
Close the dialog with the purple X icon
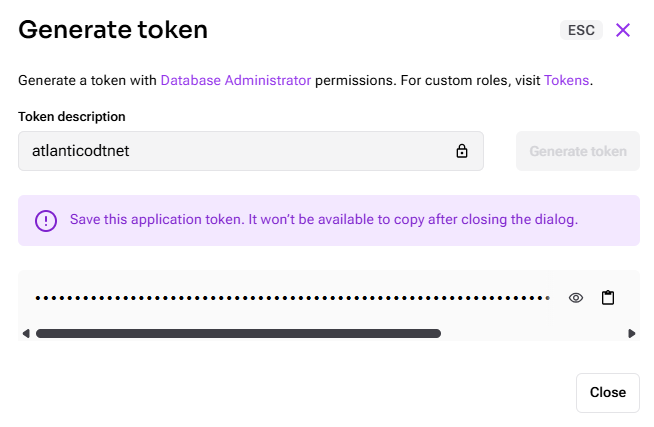[623, 30]
